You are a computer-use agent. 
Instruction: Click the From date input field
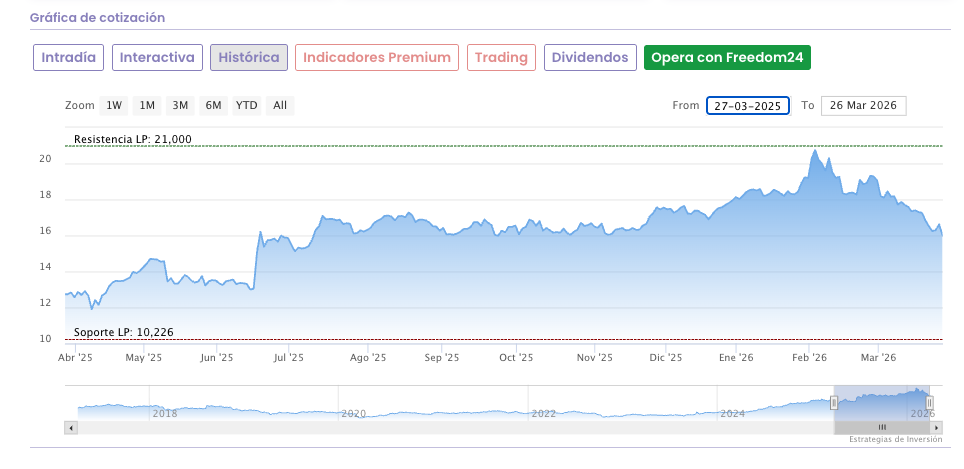(x=748, y=106)
